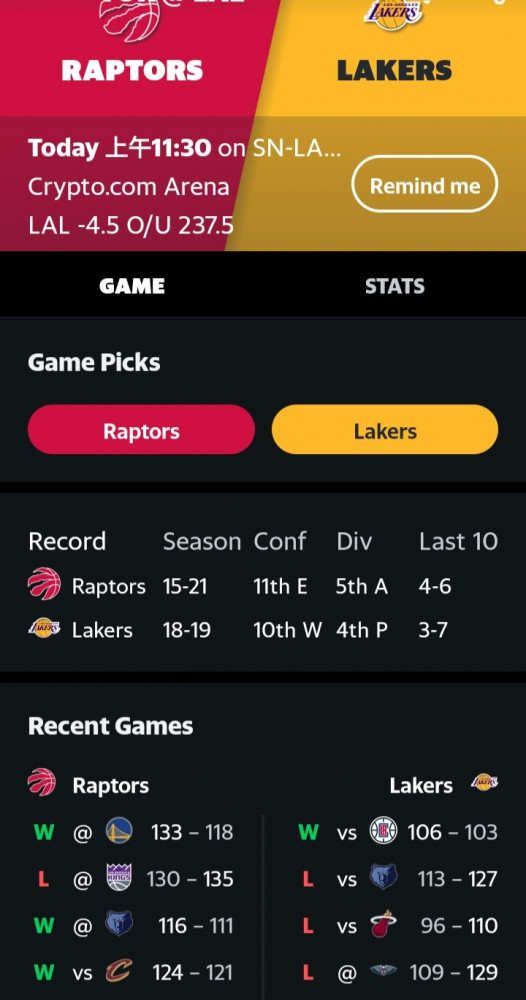The image size is (526, 1000).
Task: Open the Golden State Warriors logo in Recent Games
Action: 119,831
